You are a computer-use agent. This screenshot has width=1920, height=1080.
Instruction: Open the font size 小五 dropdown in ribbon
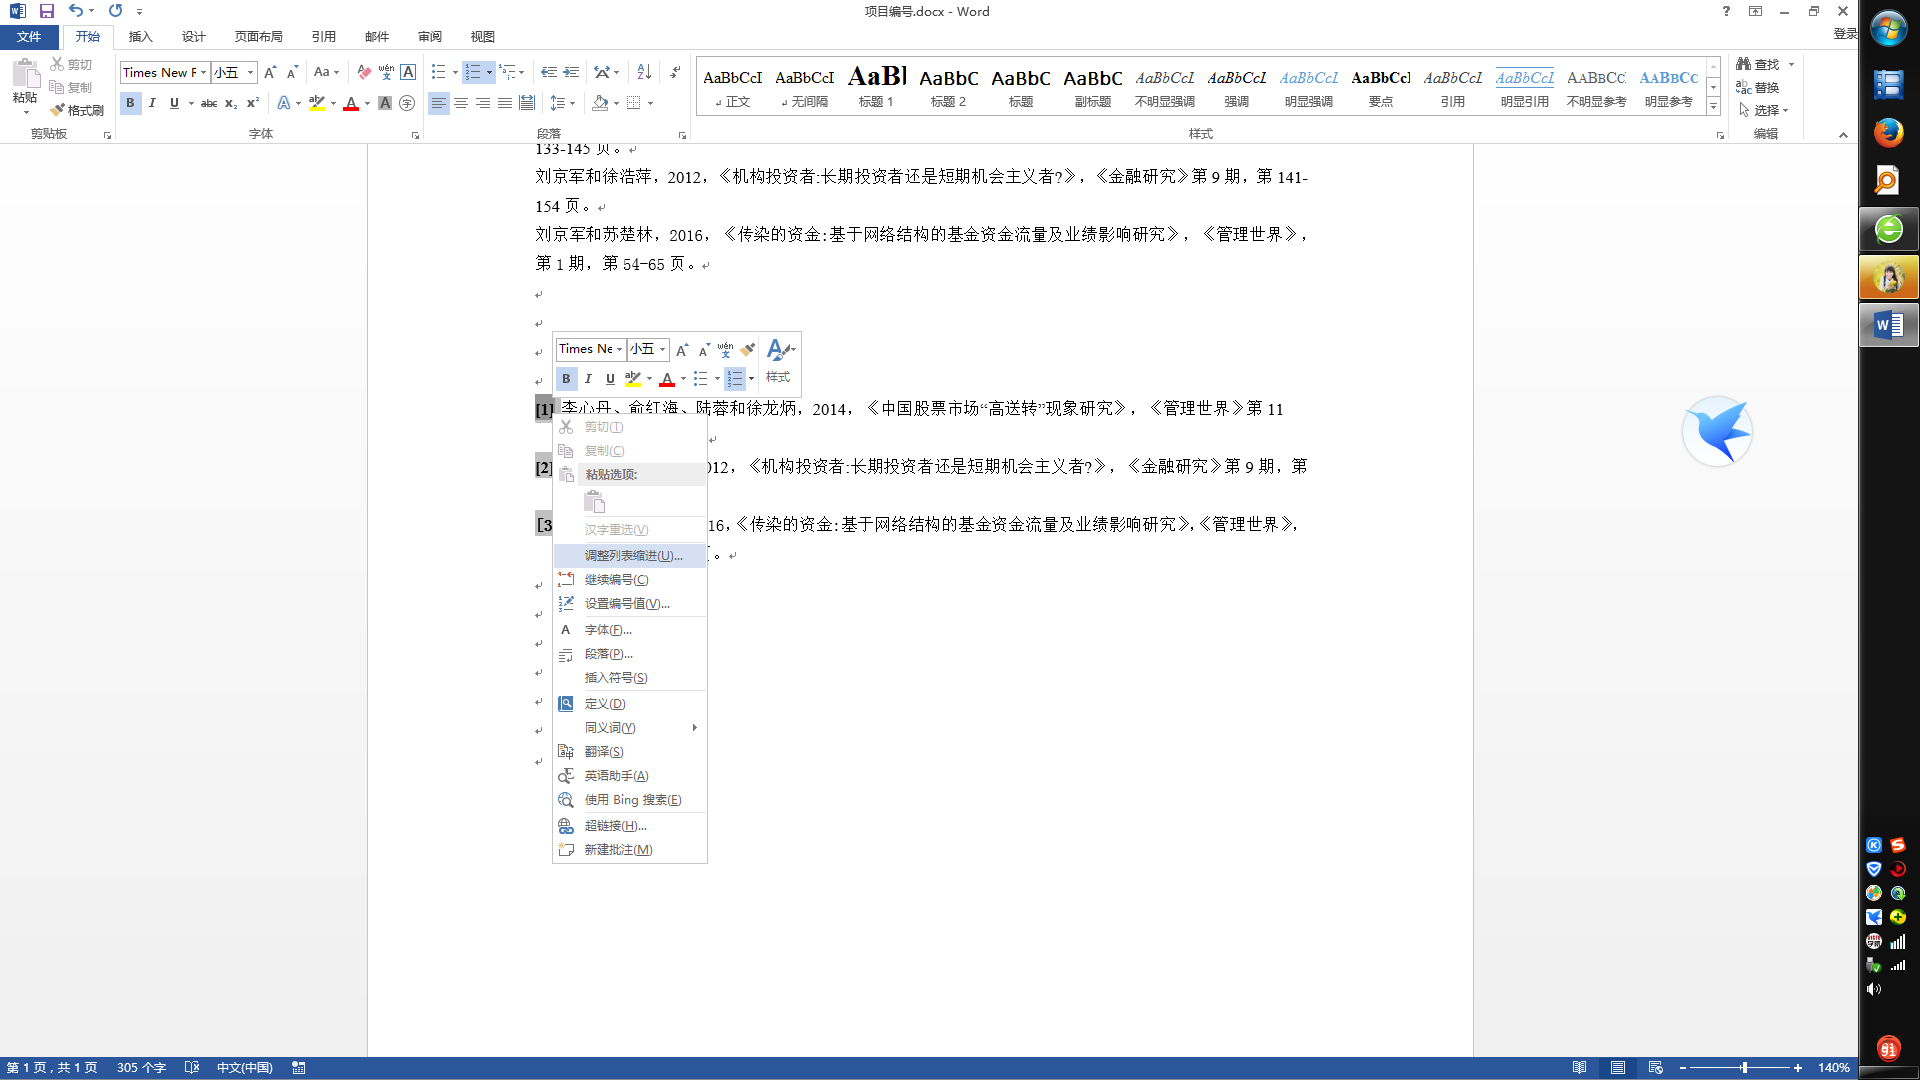(x=250, y=72)
